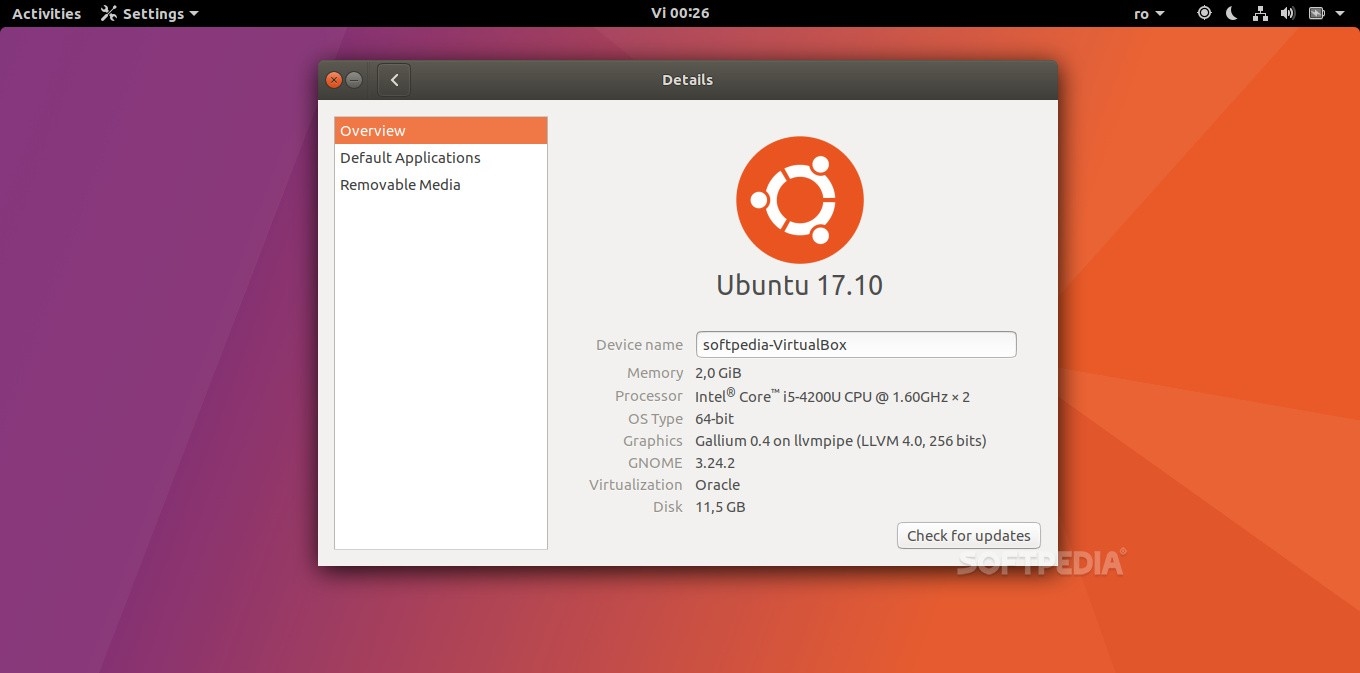Open the wired network status icon
This screenshot has width=1360, height=673.
1260,14
